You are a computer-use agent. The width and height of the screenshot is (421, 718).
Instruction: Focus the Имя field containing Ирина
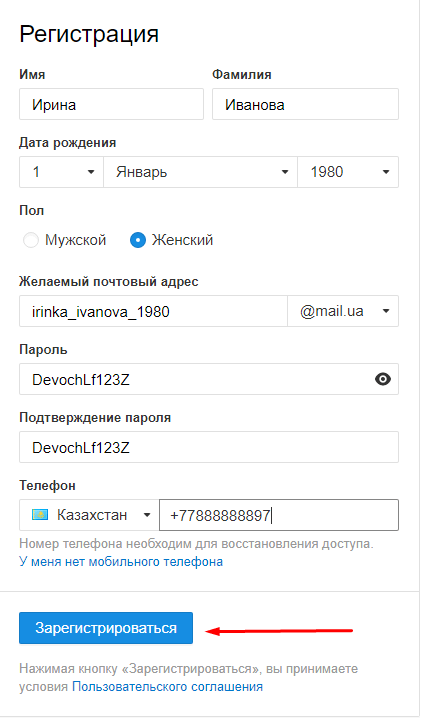pyautogui.click(x=111, y=104)
